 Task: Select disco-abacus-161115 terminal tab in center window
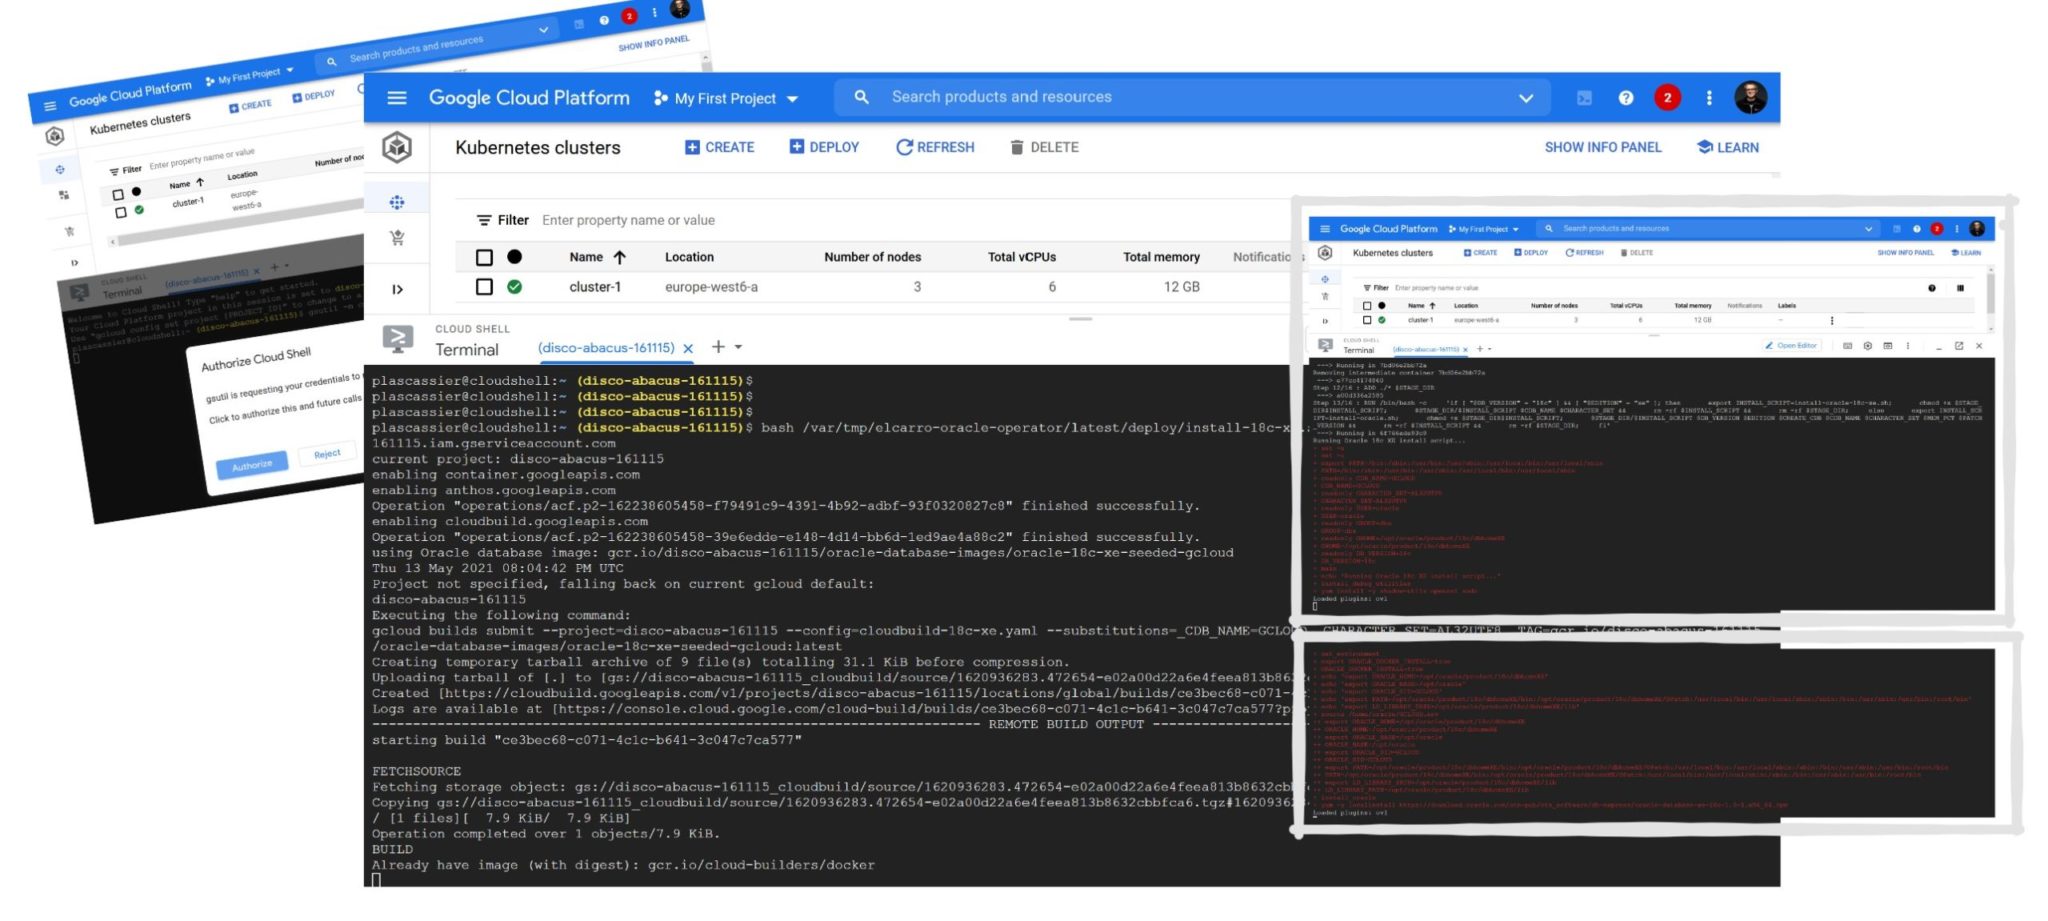click(606, 348)
